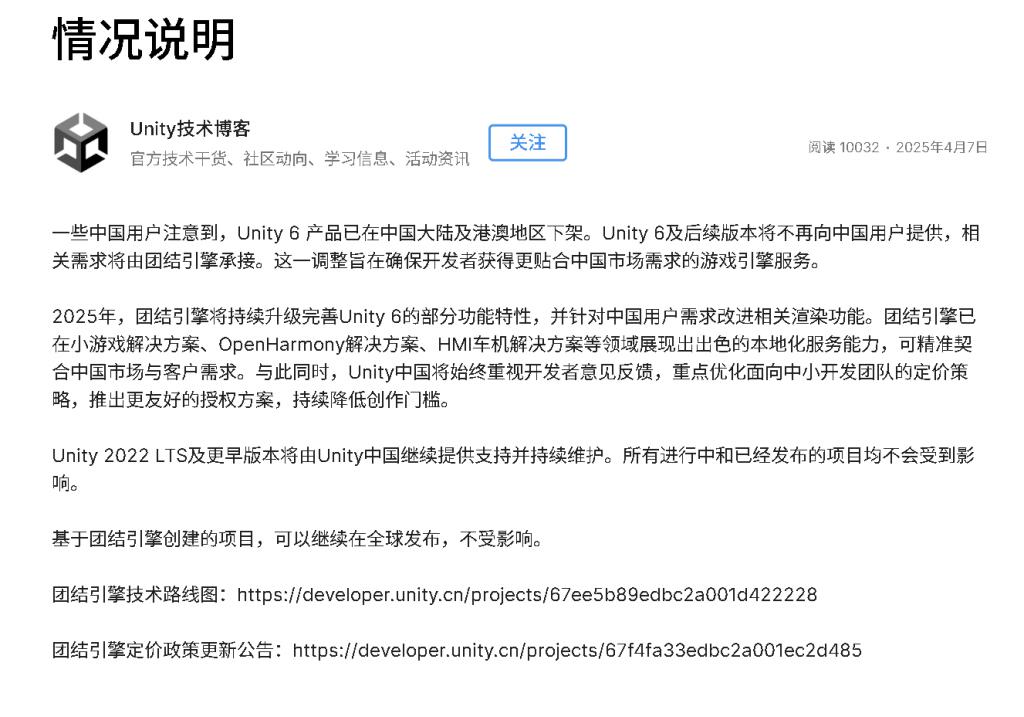Click the paragraph starting with 2025年，团结引擎

click(513, 358)
